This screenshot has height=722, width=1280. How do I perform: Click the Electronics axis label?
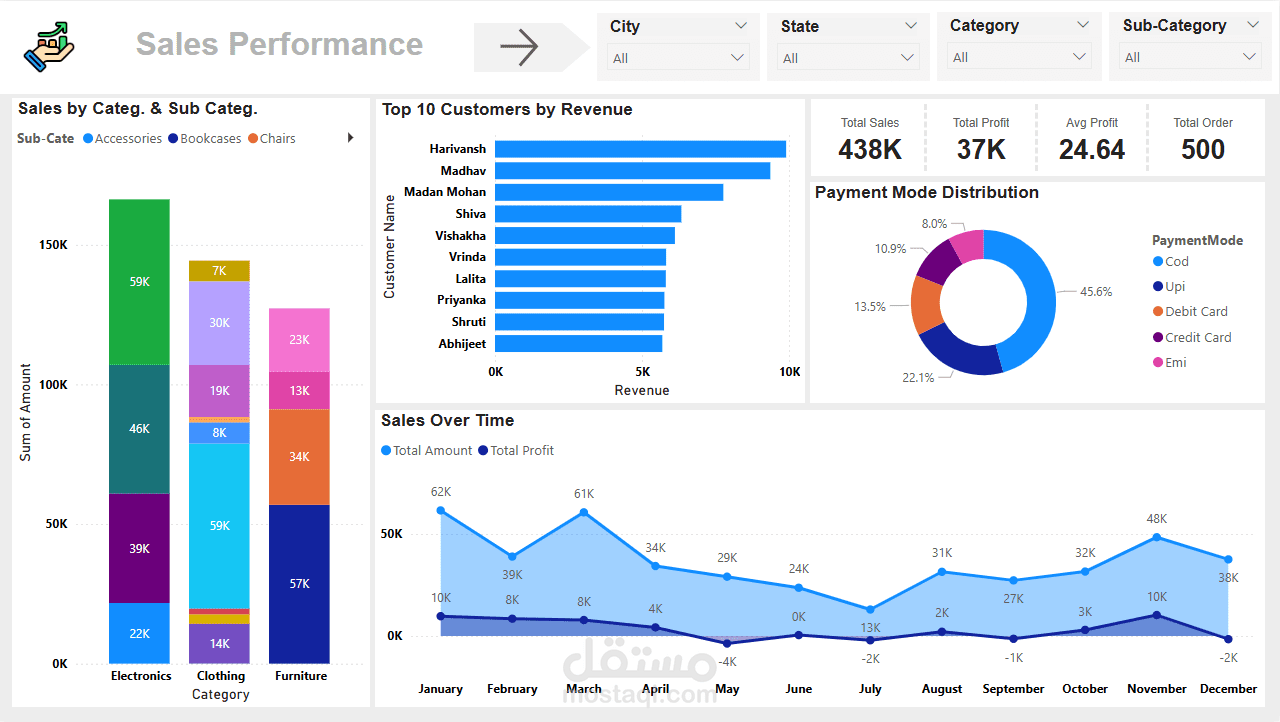pos(141,676)
